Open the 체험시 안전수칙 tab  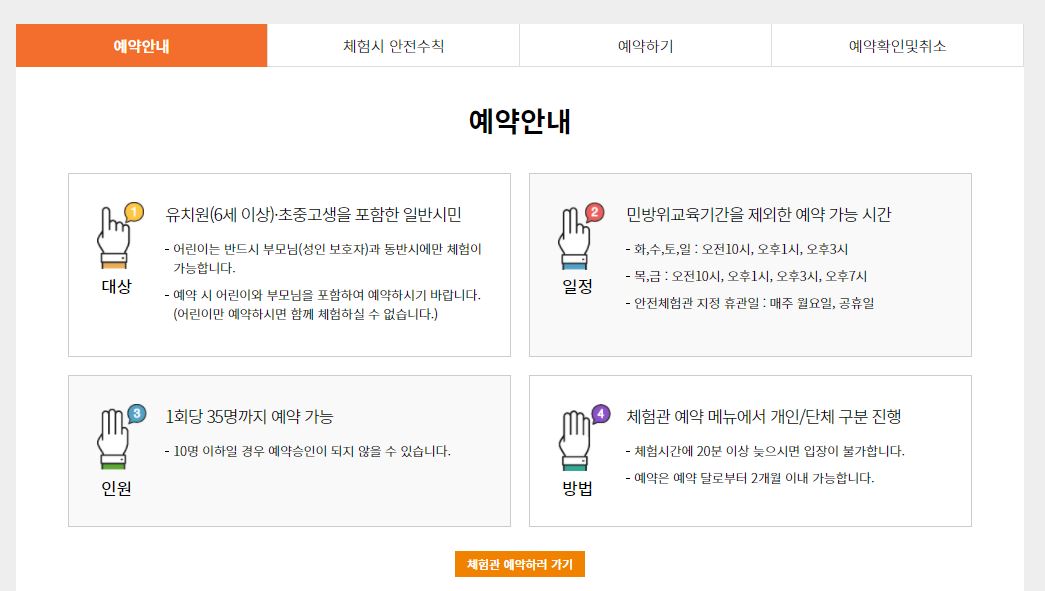pos(393,45)
